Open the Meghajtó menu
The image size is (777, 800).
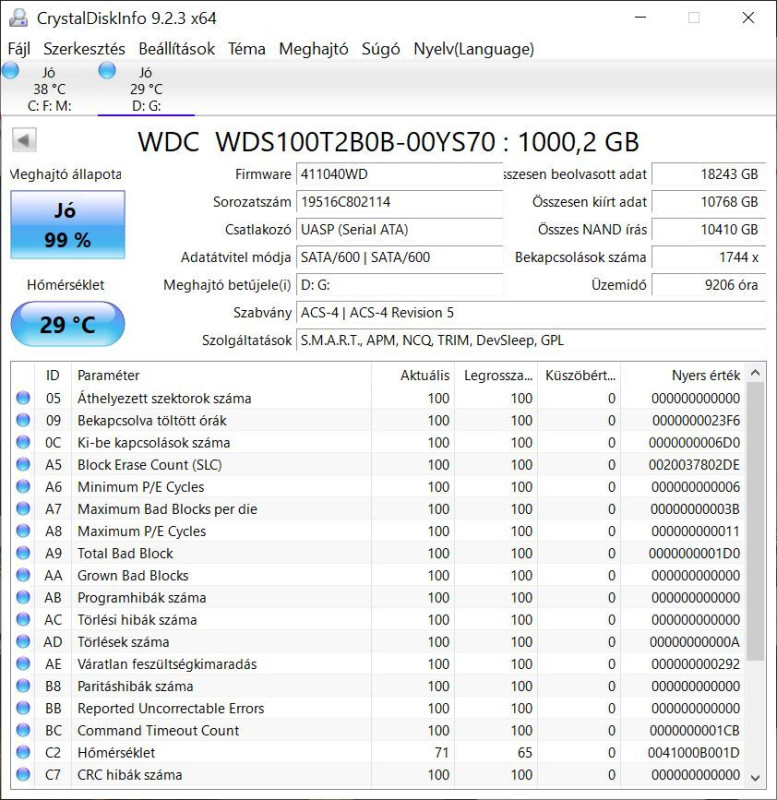click(313, 49)
